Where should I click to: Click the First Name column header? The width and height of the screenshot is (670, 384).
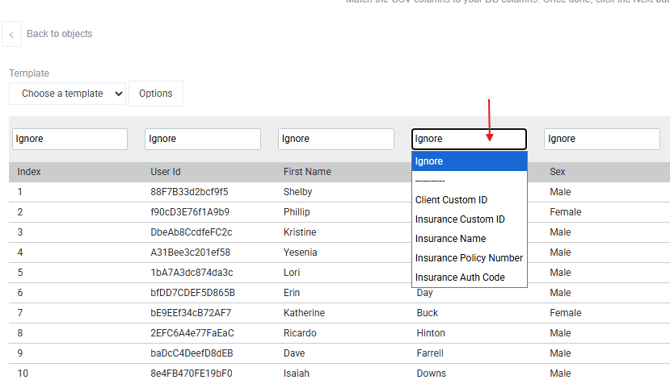(x=307, y=172)
